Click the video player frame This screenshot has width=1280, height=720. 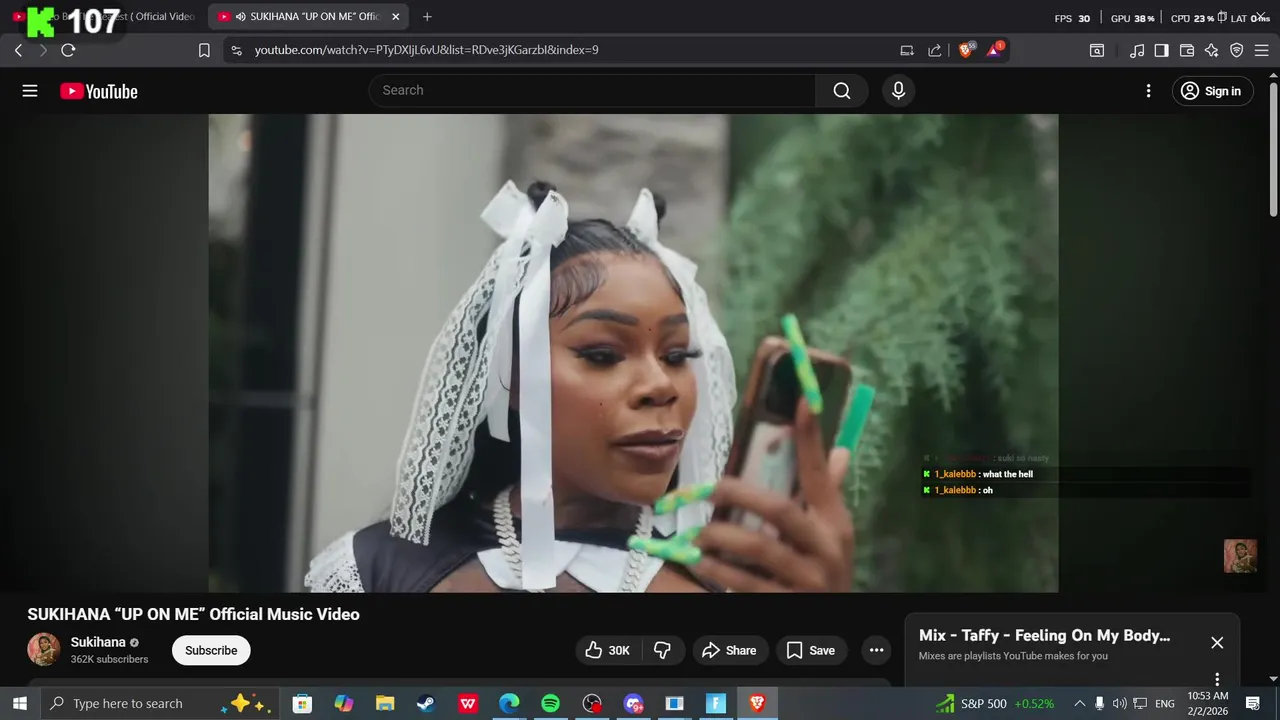pos(633,353)
